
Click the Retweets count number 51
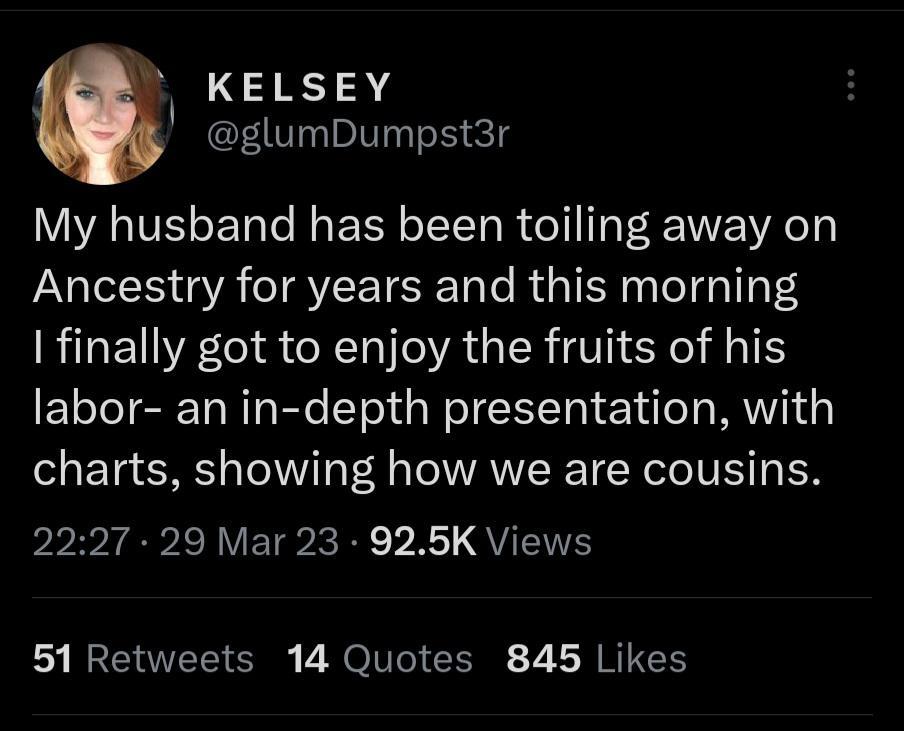50,657
